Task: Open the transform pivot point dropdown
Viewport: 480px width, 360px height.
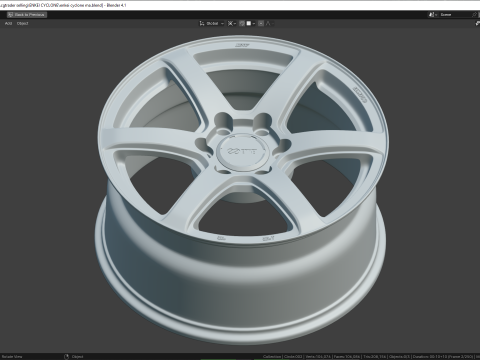Action: point(232,23)
